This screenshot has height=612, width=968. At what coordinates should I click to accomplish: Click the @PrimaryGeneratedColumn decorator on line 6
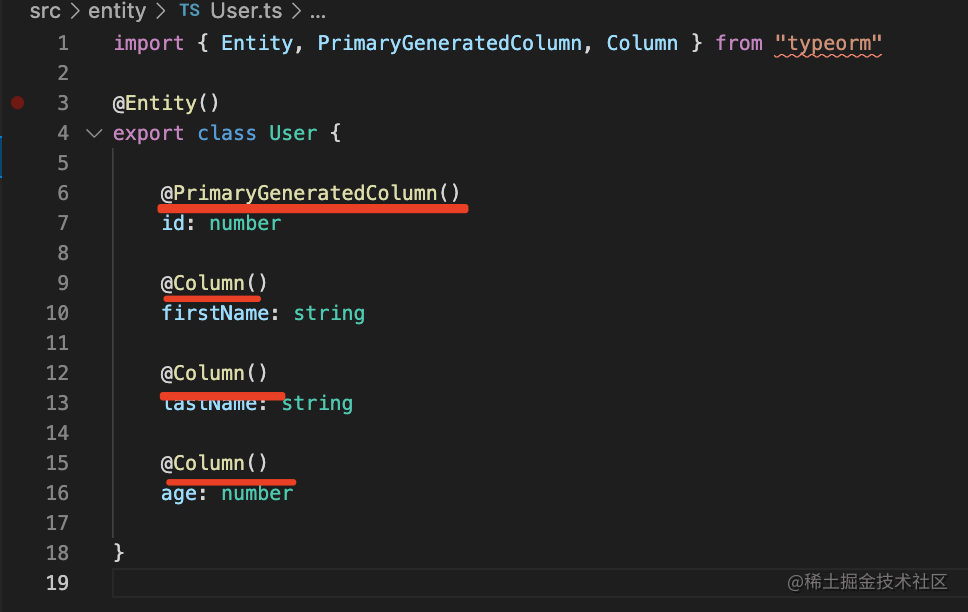tap(310, 193)
